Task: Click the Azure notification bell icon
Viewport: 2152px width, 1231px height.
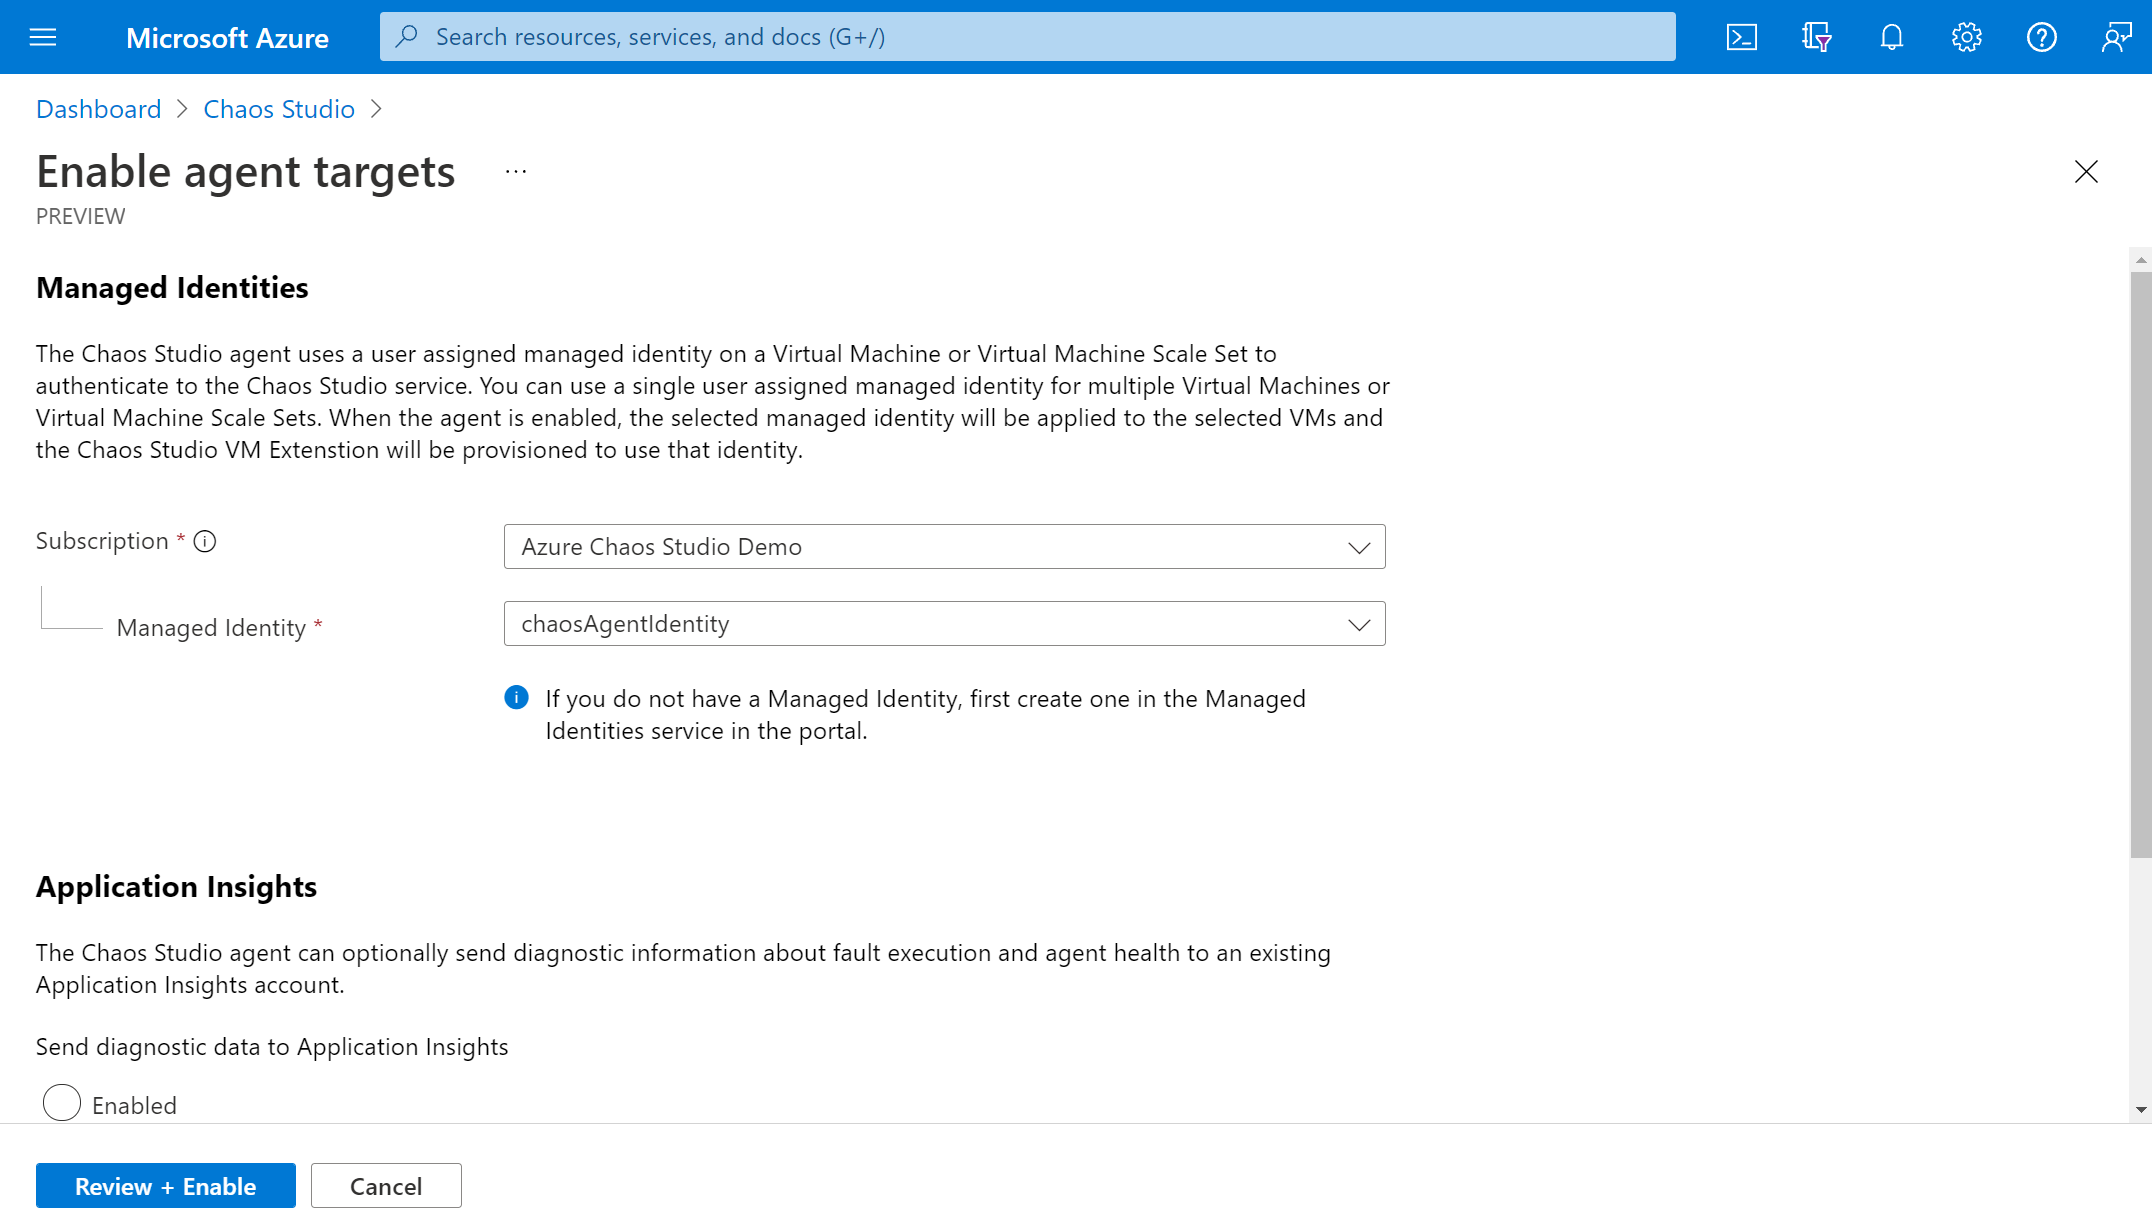Action: 1892,37
